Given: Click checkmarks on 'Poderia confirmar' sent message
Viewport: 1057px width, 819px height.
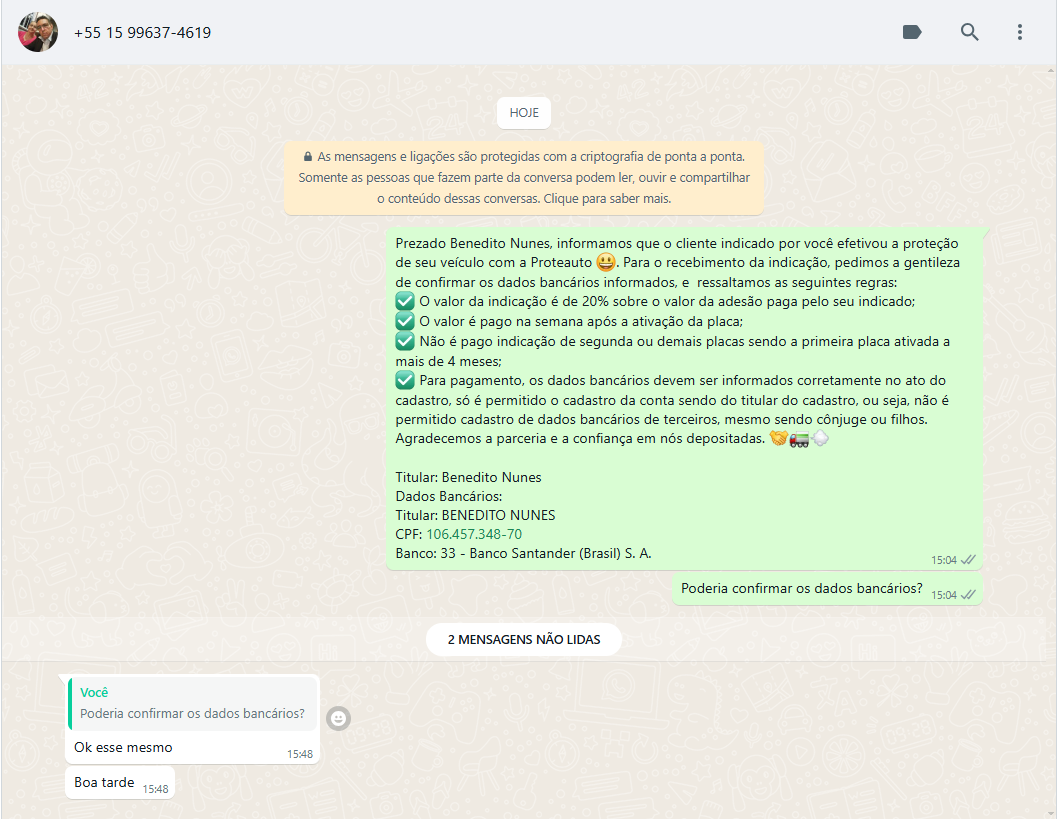Looking at the screenshot, I should (x=968, y=595).
